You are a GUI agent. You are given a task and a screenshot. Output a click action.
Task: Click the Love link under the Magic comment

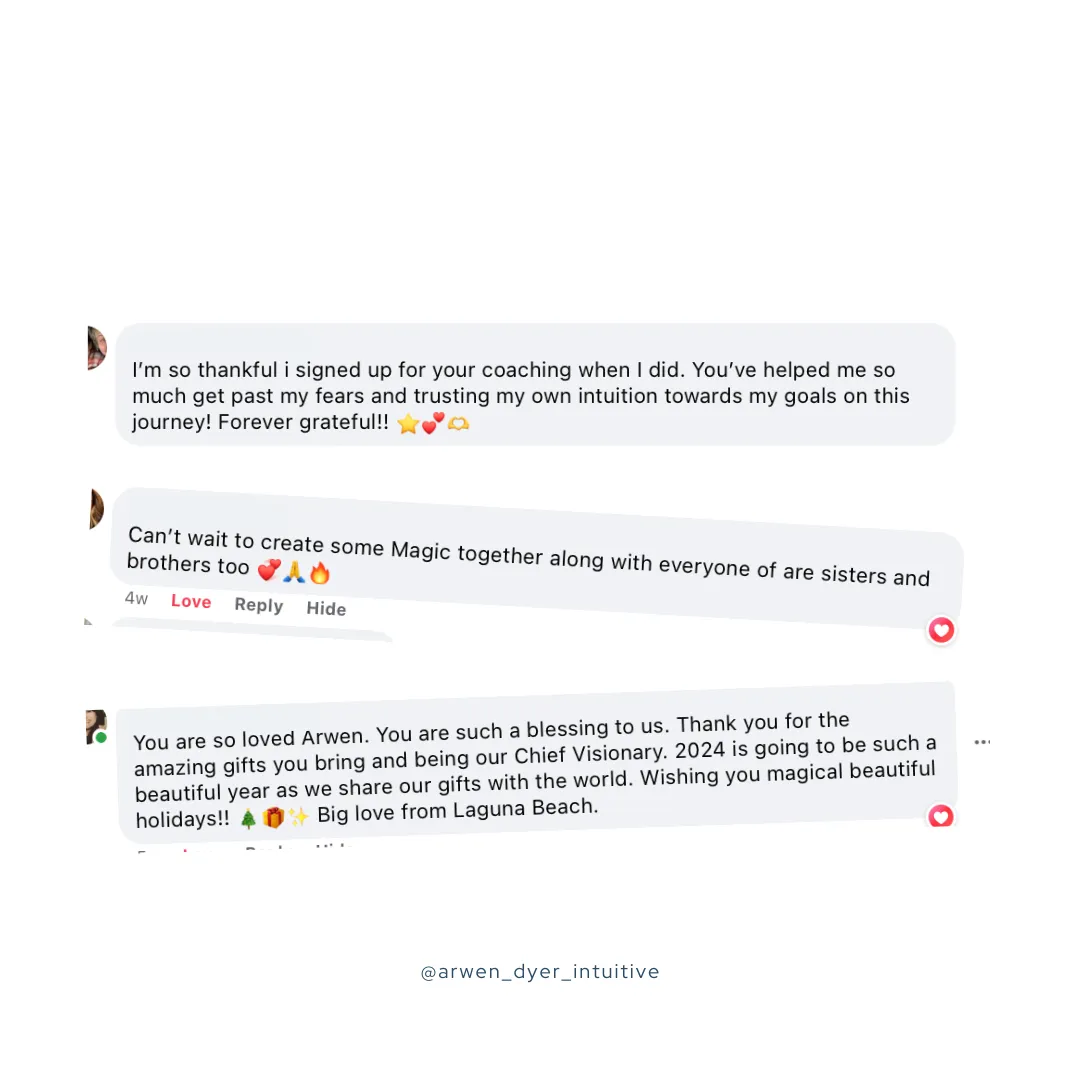point(191,601)
